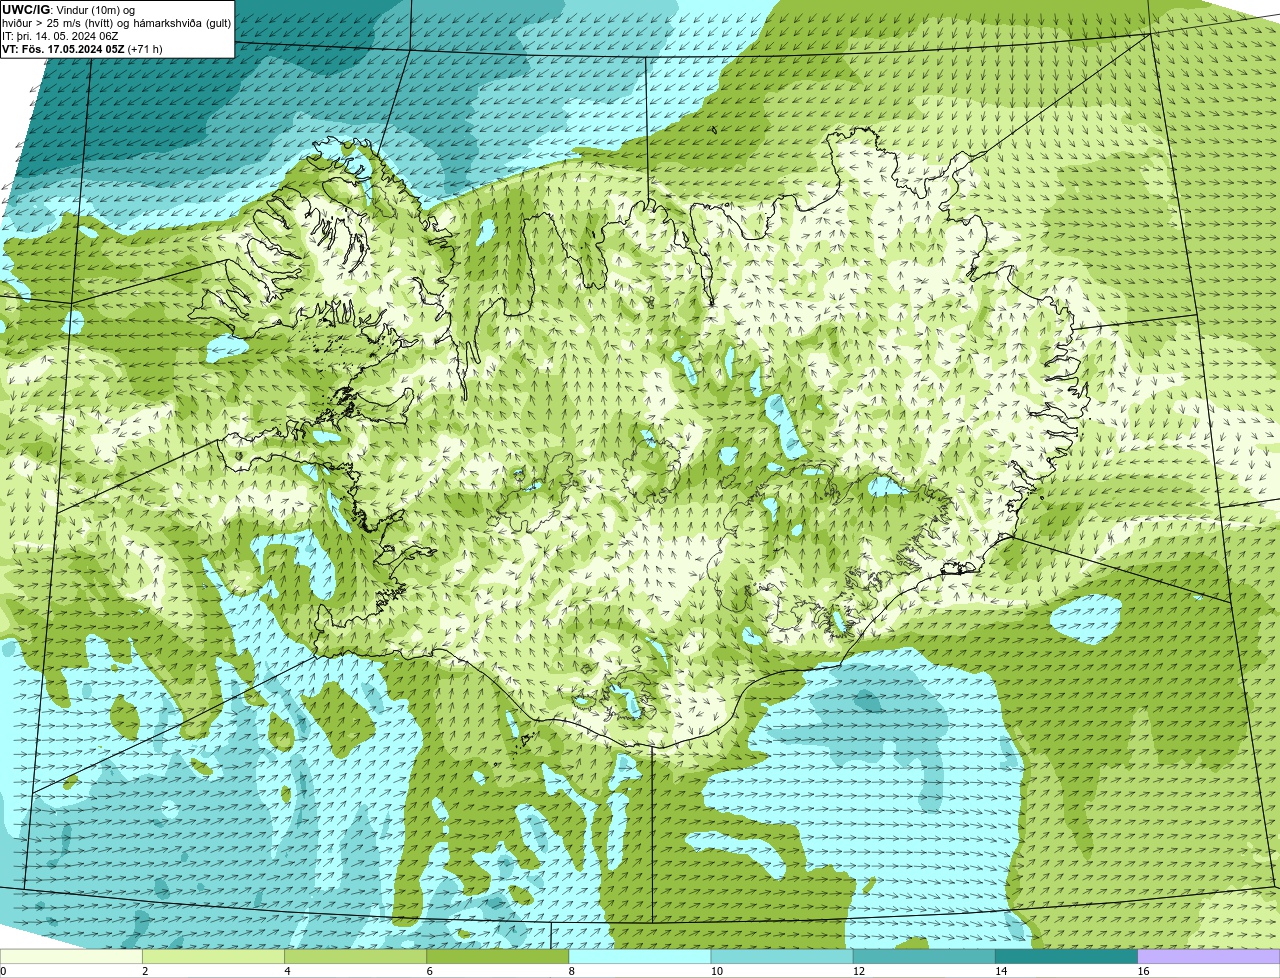Pick the light teal 10–12 m/s legend swatch
The image size is (1280, 978).
pyautogui.click(x=782, y=956)
